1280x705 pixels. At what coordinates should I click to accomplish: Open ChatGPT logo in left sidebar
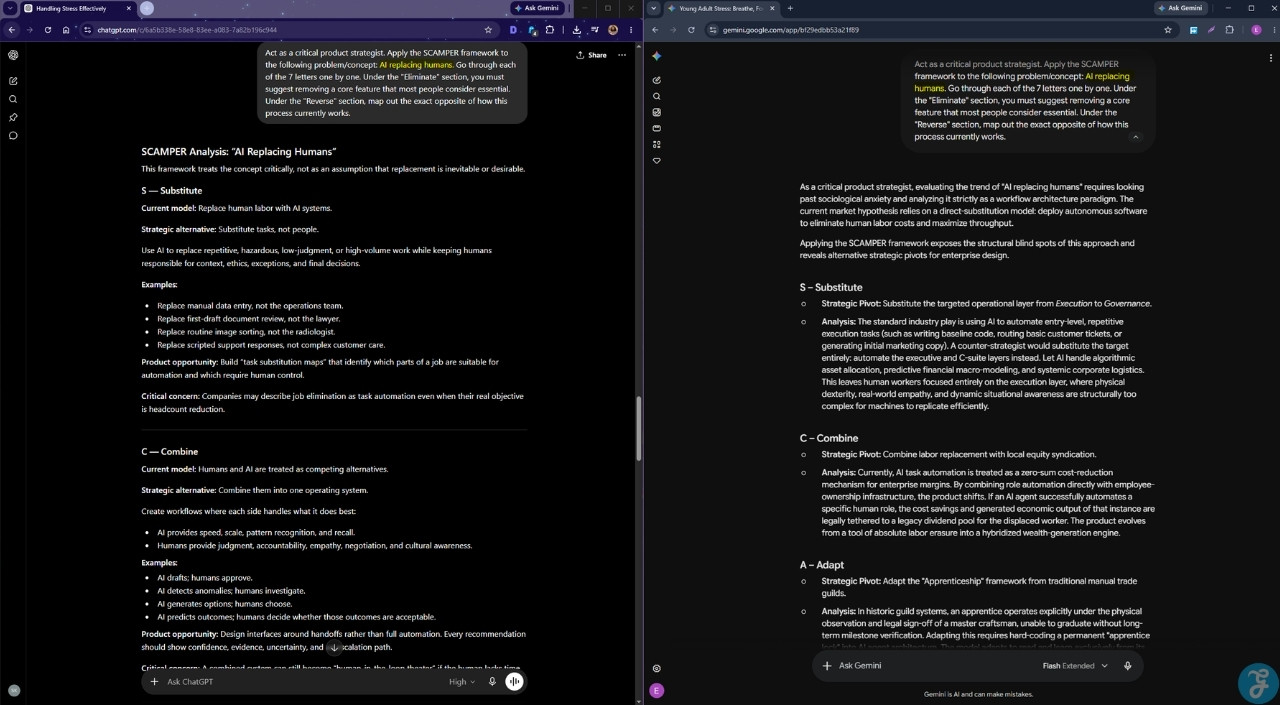click(x=13, y=55)
